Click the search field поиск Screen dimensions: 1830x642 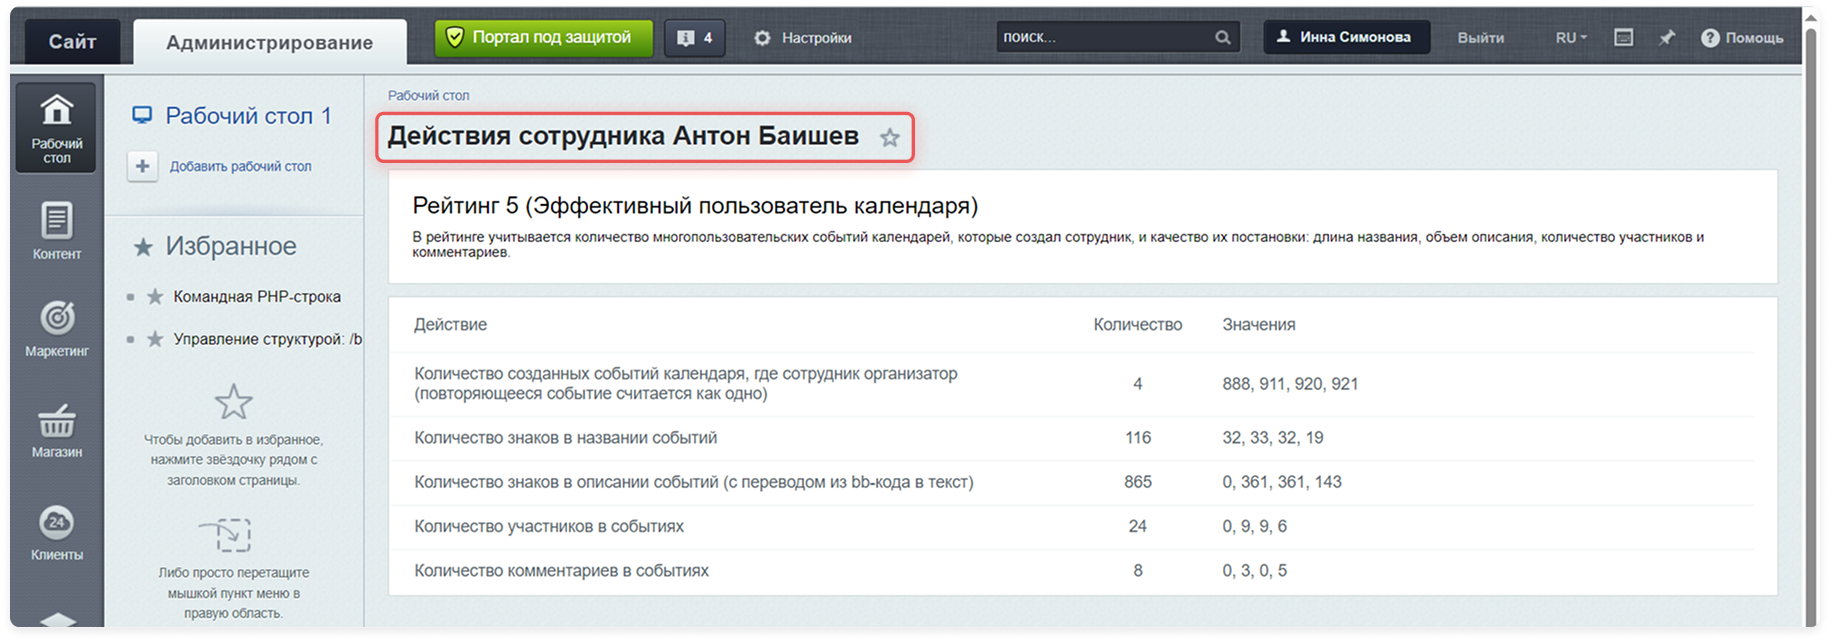1105,37
